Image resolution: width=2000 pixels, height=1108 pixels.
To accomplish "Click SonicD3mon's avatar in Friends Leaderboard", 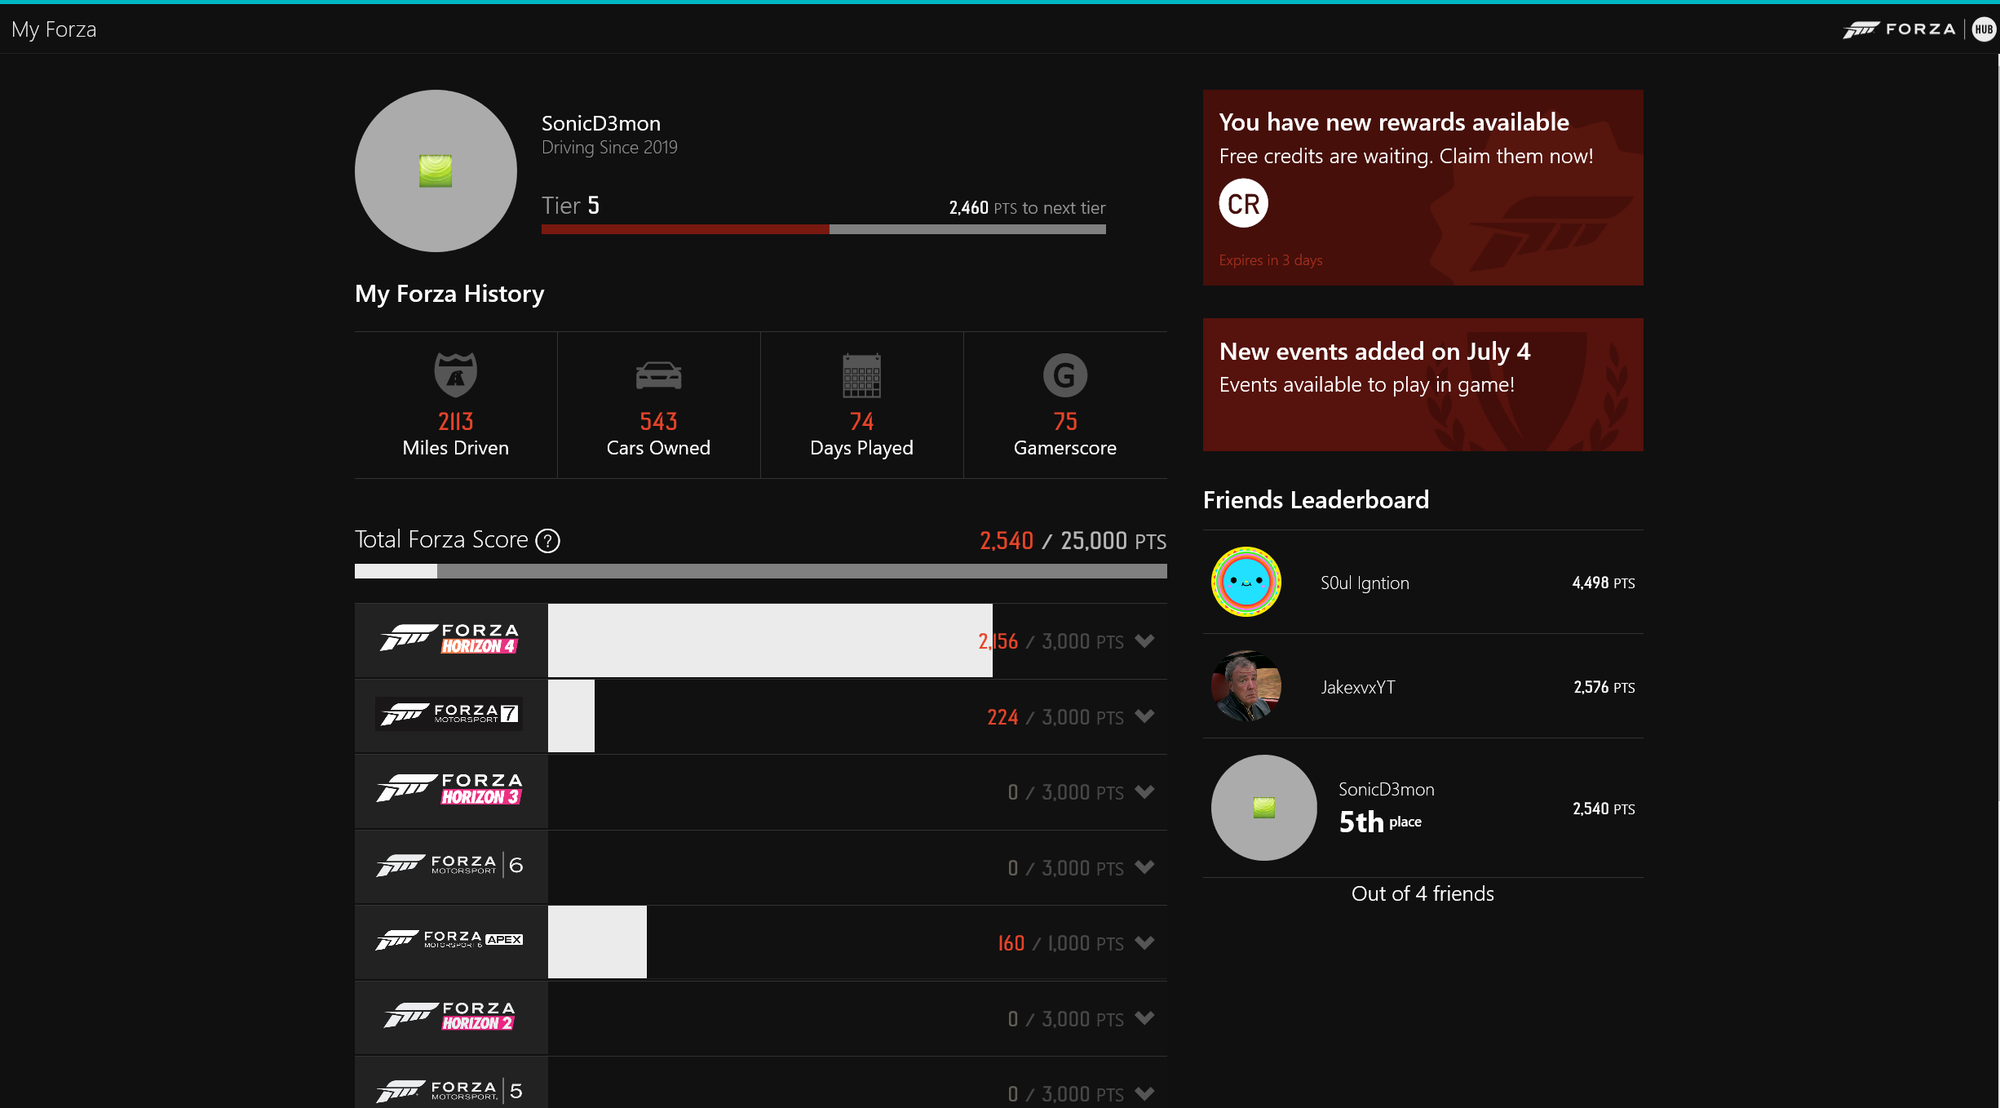I will (x=1264, y=808).
